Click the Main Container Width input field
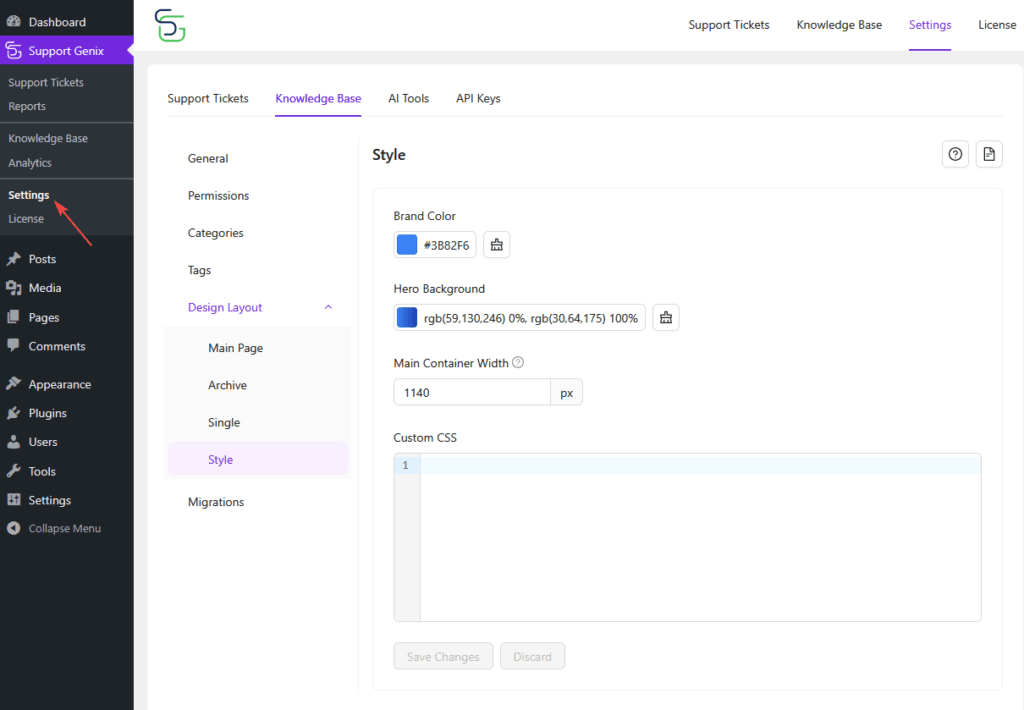This screenshot has height=710, width=1024. coord(472,393)
